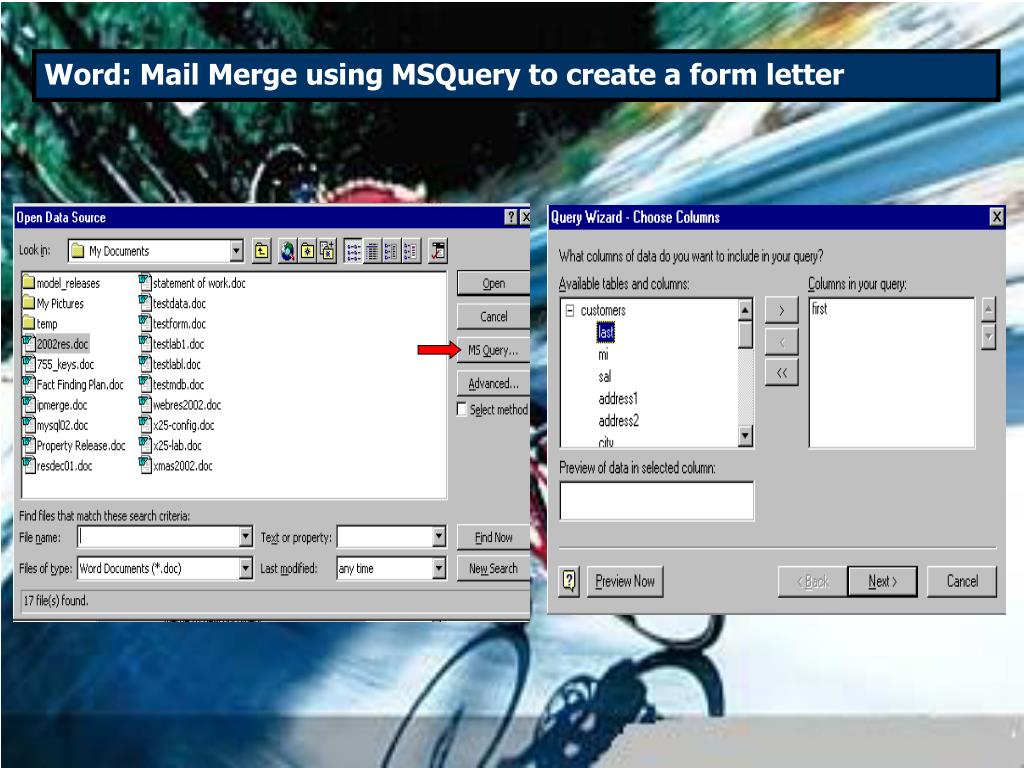Open the Look in My Documents dropdown
Screen dimensions: 1024x768
point(236,251)
